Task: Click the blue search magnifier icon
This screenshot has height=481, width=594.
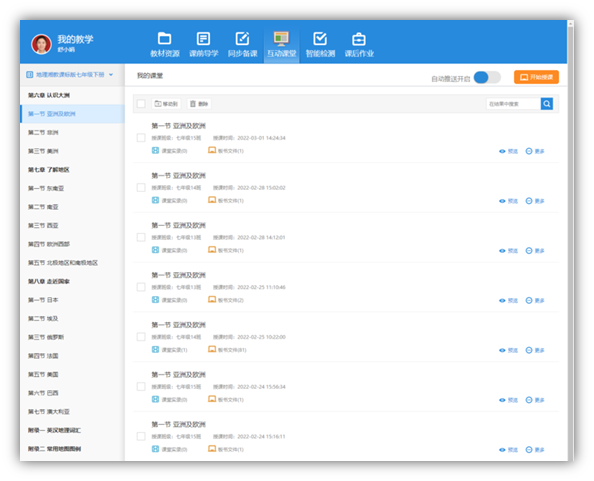Action: click(547, 104)
